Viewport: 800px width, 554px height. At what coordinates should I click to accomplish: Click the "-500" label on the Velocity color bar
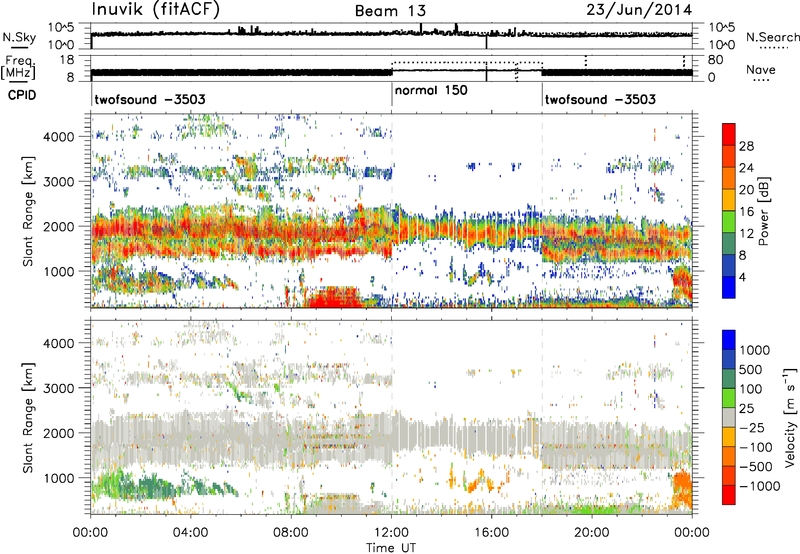coord(756,467)
